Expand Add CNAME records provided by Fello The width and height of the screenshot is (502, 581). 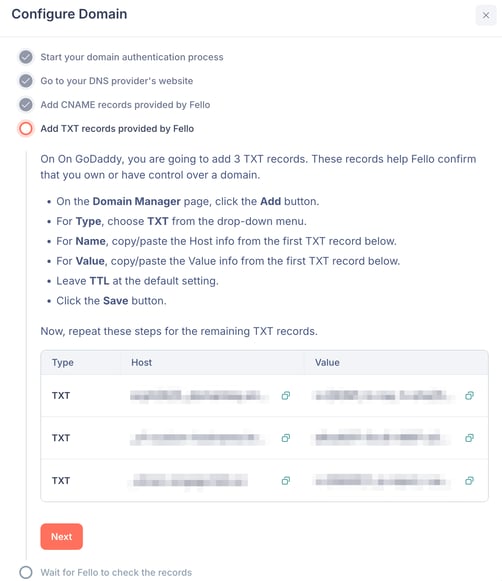pyautogui.click(x=125, y=105)
